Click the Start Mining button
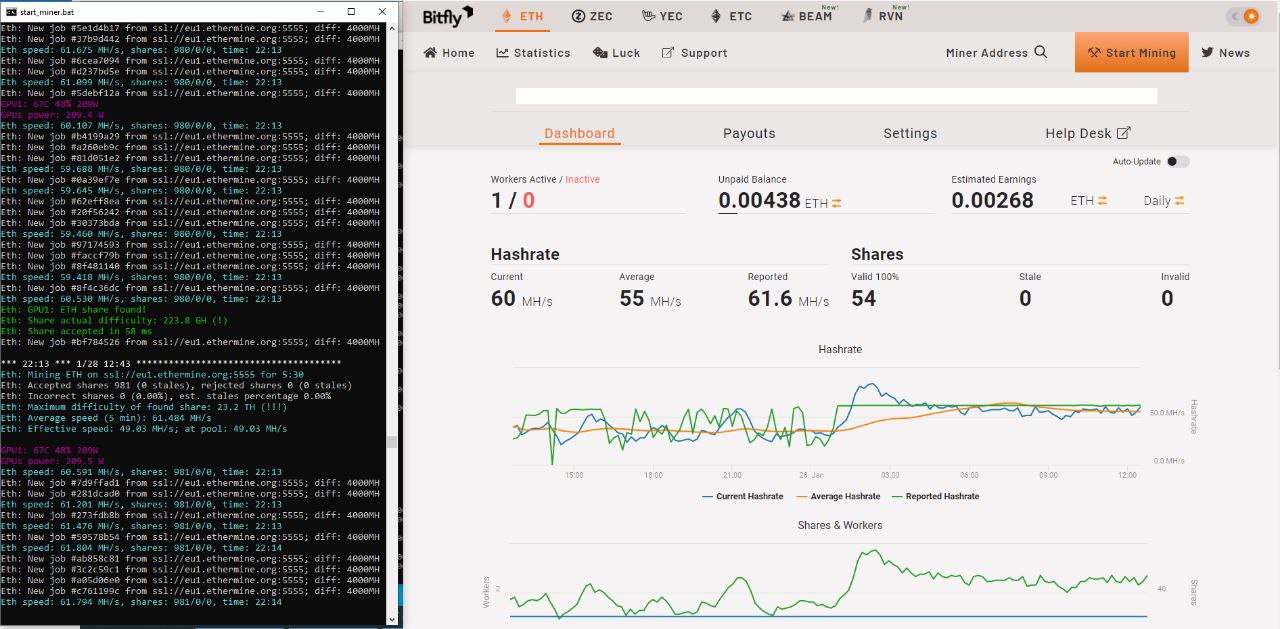This screenshot has height=629, width=1280. click(1132, 52)
